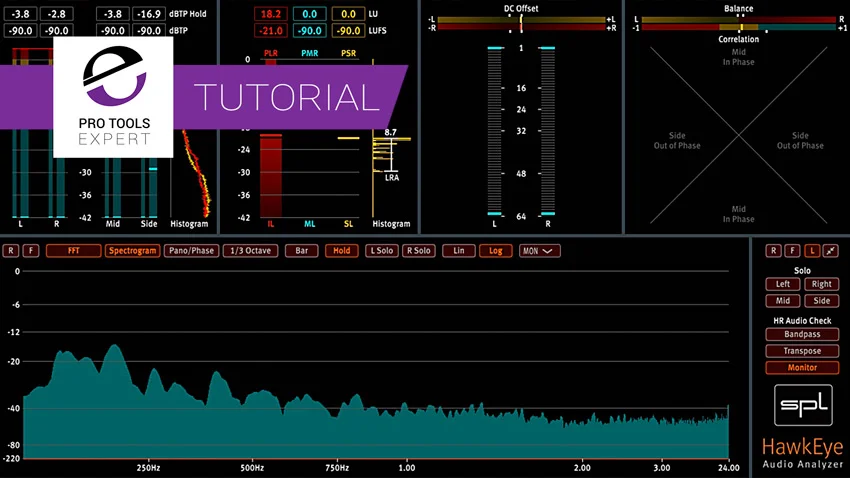850x478 pixels.
Task: Click the -R DC Offset meter bar
Action: (x=521, y=27)
